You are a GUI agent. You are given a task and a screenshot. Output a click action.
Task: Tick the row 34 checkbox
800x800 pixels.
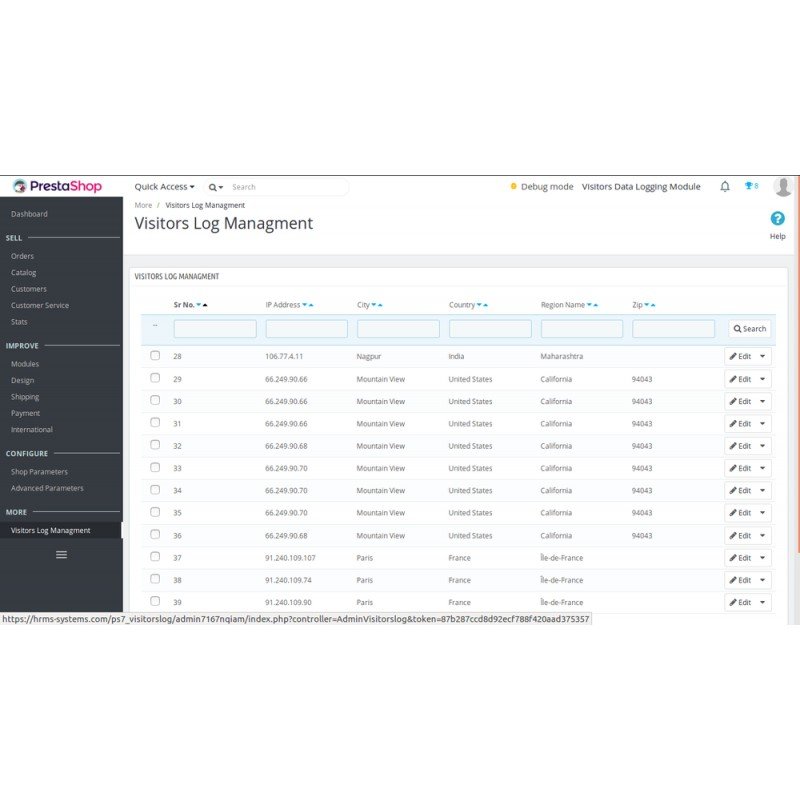pos(155,490)
